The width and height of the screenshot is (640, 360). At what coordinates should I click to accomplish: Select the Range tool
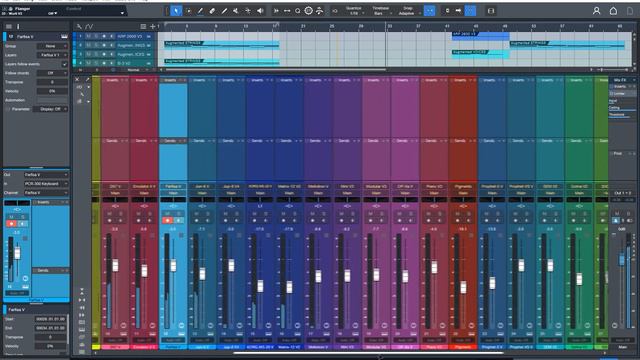tap(189, 11)
